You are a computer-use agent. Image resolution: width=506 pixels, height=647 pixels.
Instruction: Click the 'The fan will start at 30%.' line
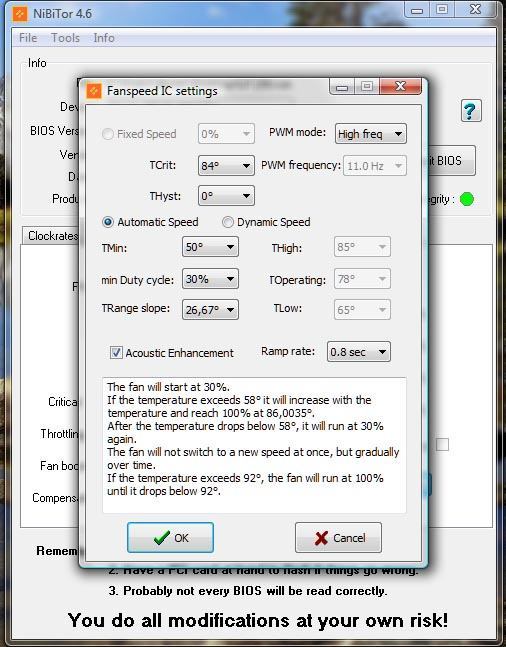[x=168, y=387]
